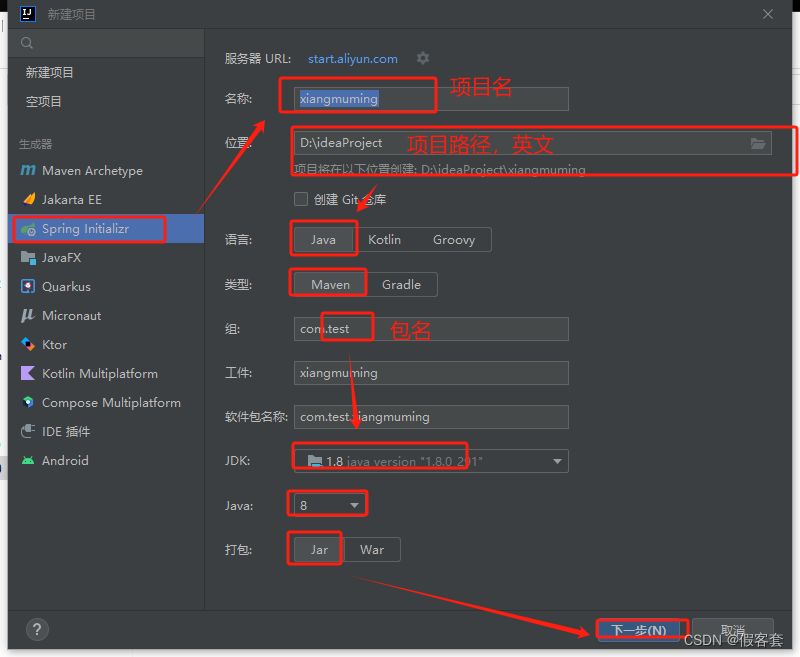Choose Micronaut generator
Image resolution: width=800 pixels, height=657 pixels.
point(106,316)
